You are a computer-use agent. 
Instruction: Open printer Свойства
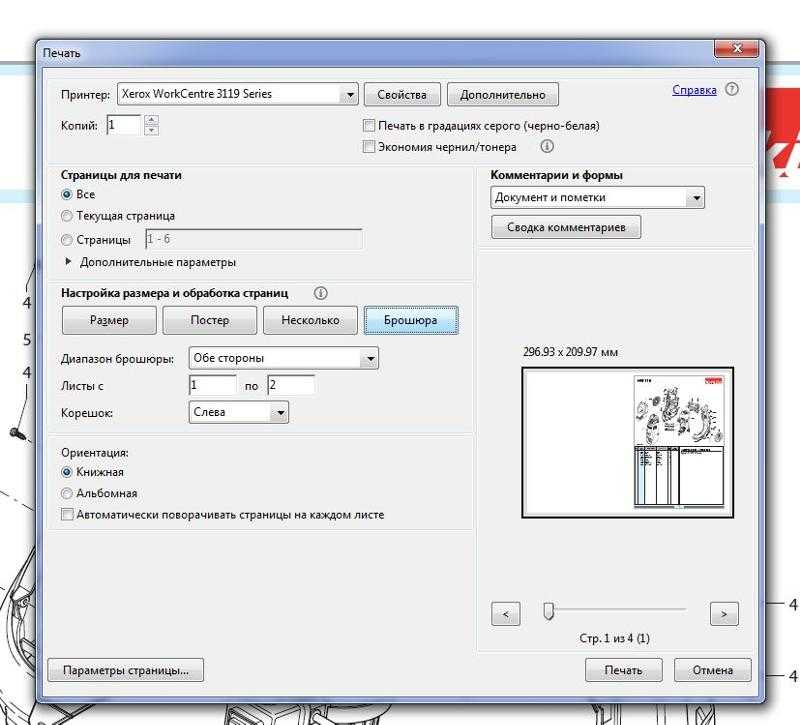pos(402,94)
